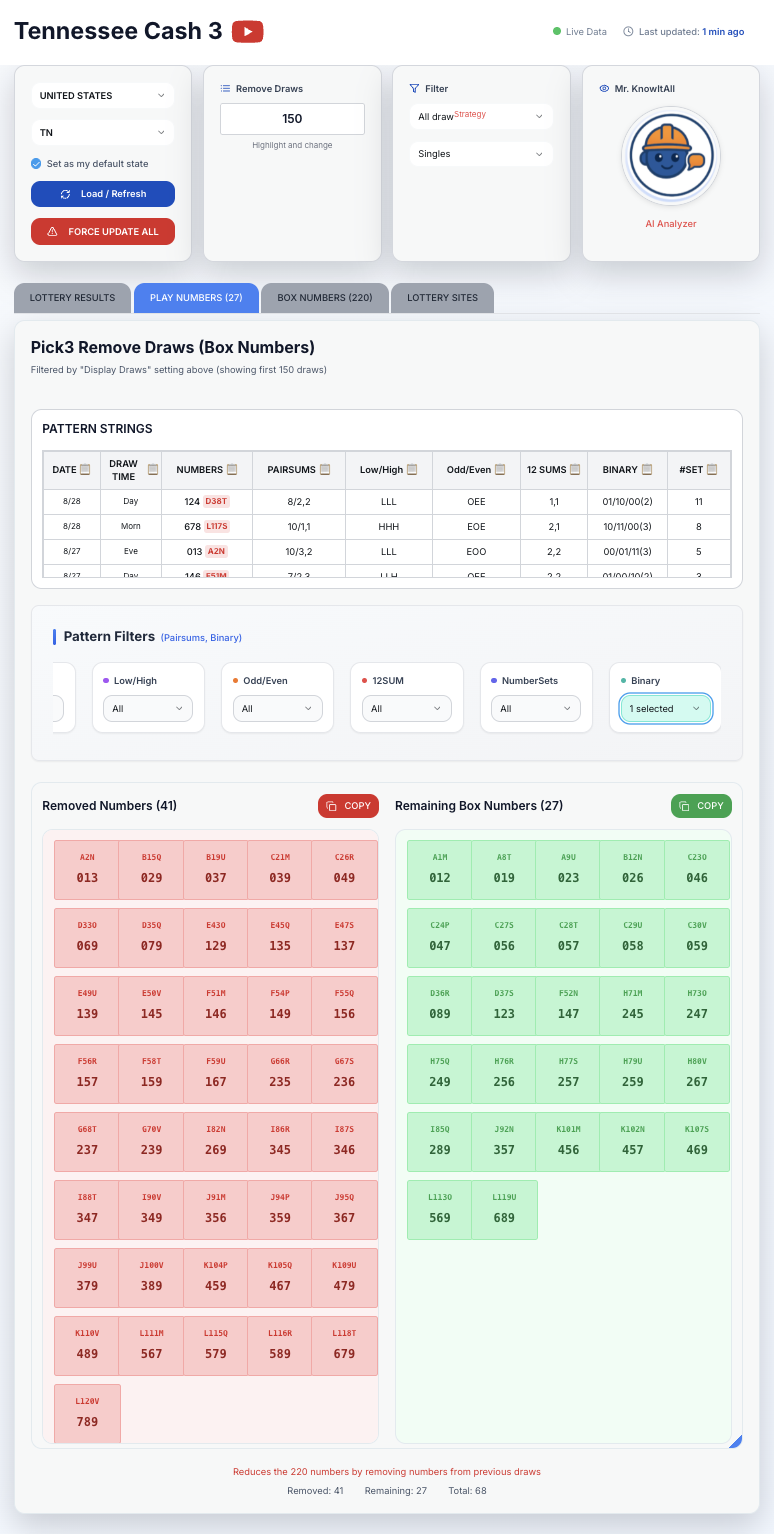Select remaining number 689 tile

(x=504, y=1210)
